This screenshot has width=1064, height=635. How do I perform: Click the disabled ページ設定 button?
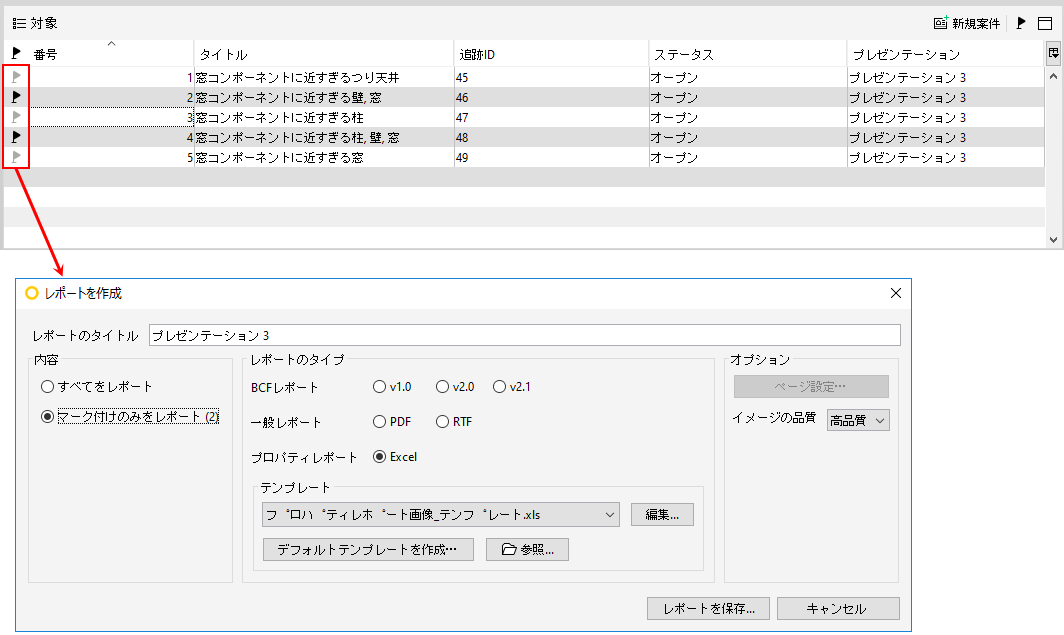pos(811,387)
